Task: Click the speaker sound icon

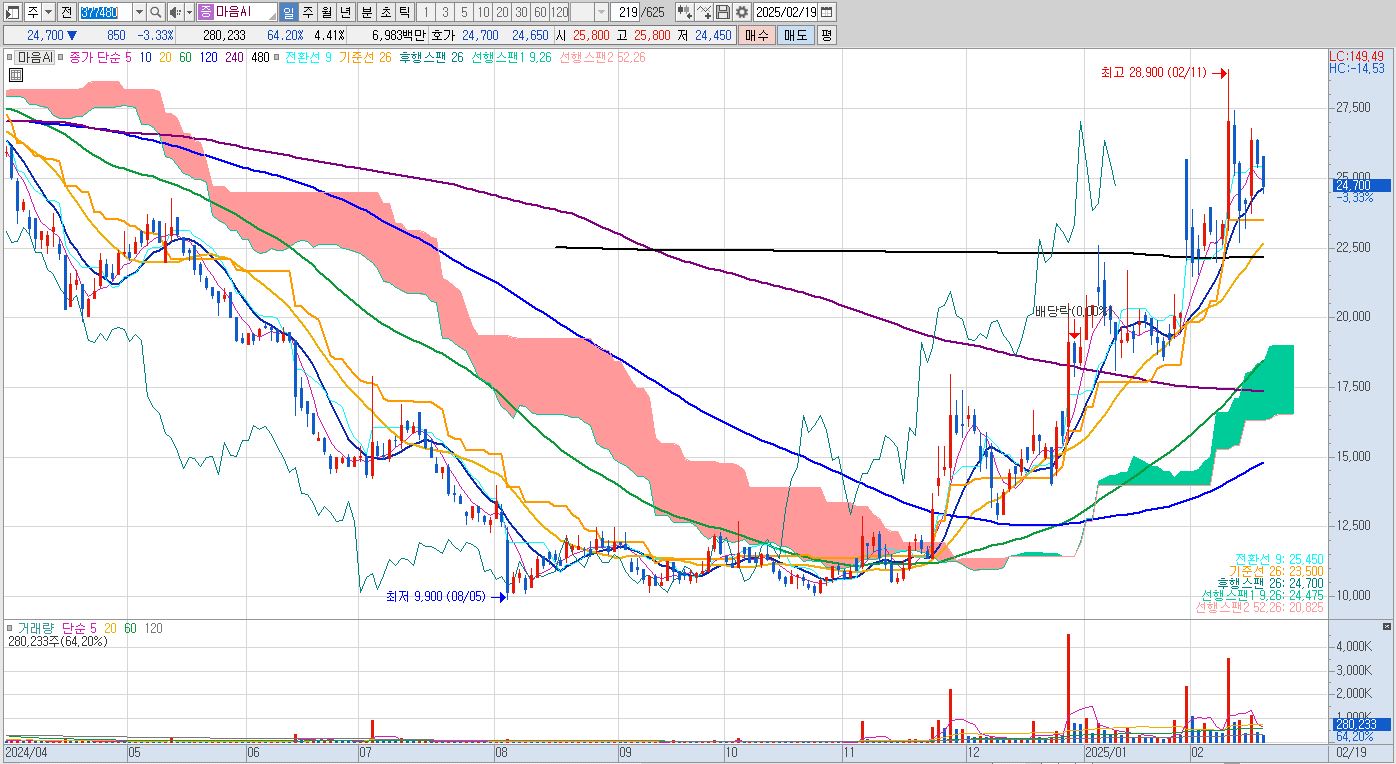Action: tap(175, 12)
